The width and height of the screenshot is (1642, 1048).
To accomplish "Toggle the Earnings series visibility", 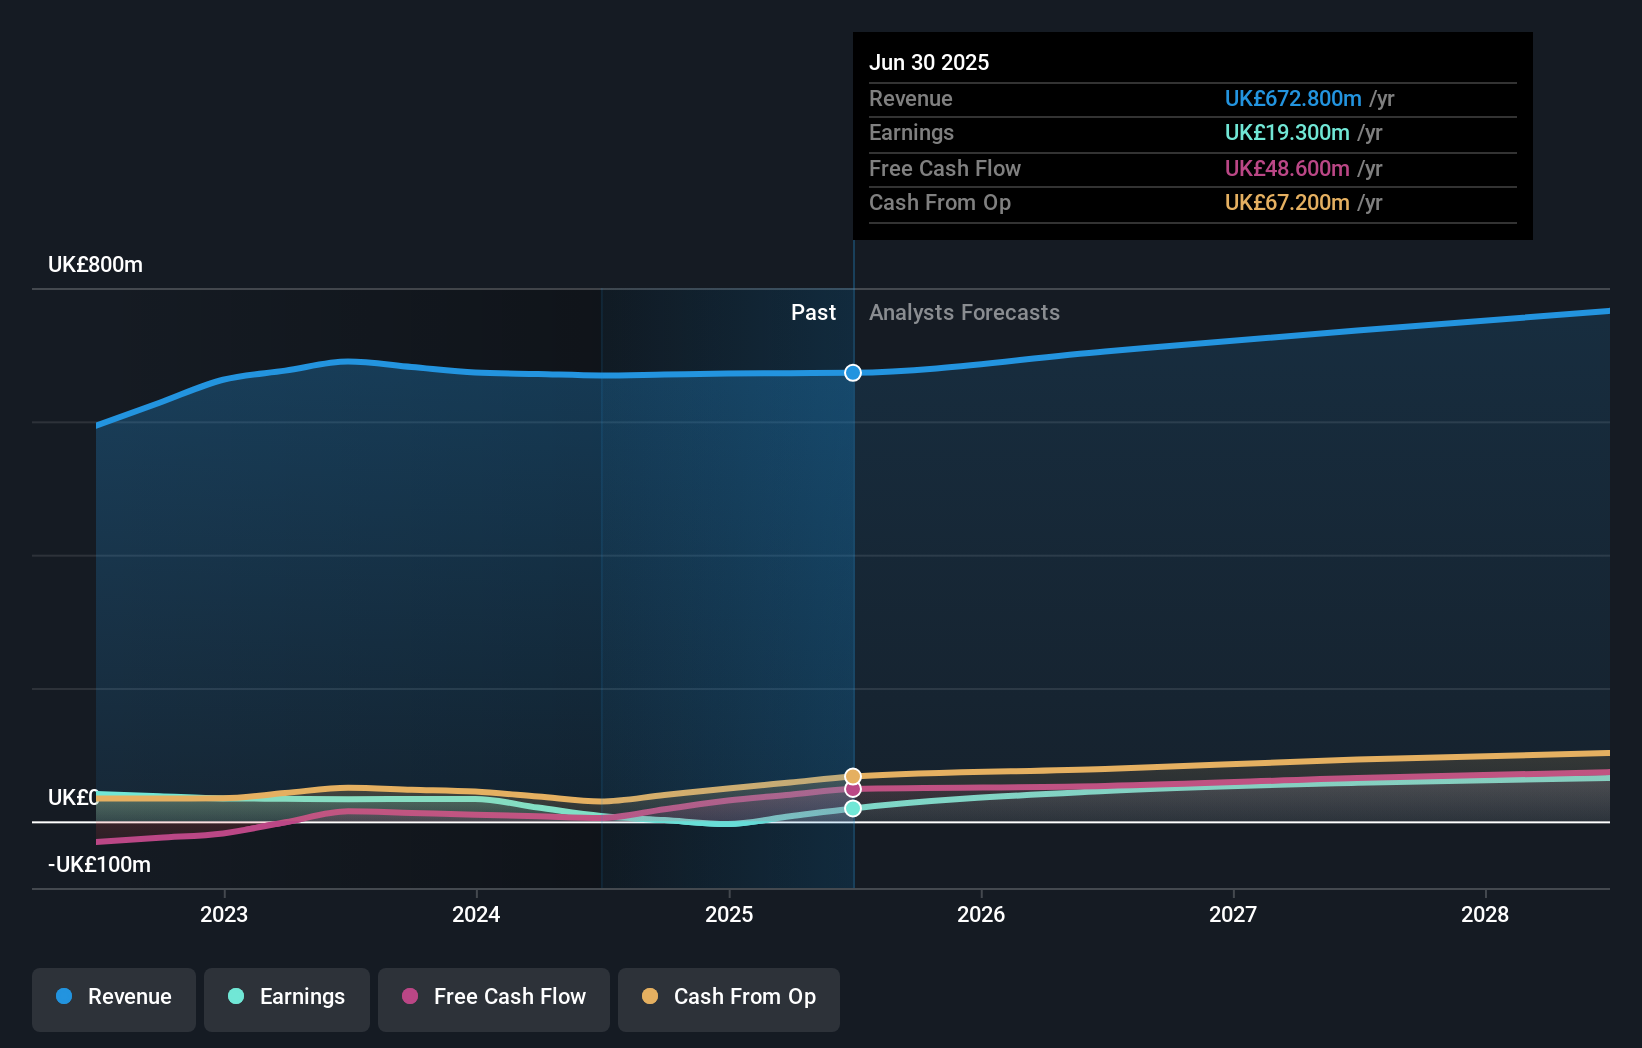I will (x=287, y=997).
